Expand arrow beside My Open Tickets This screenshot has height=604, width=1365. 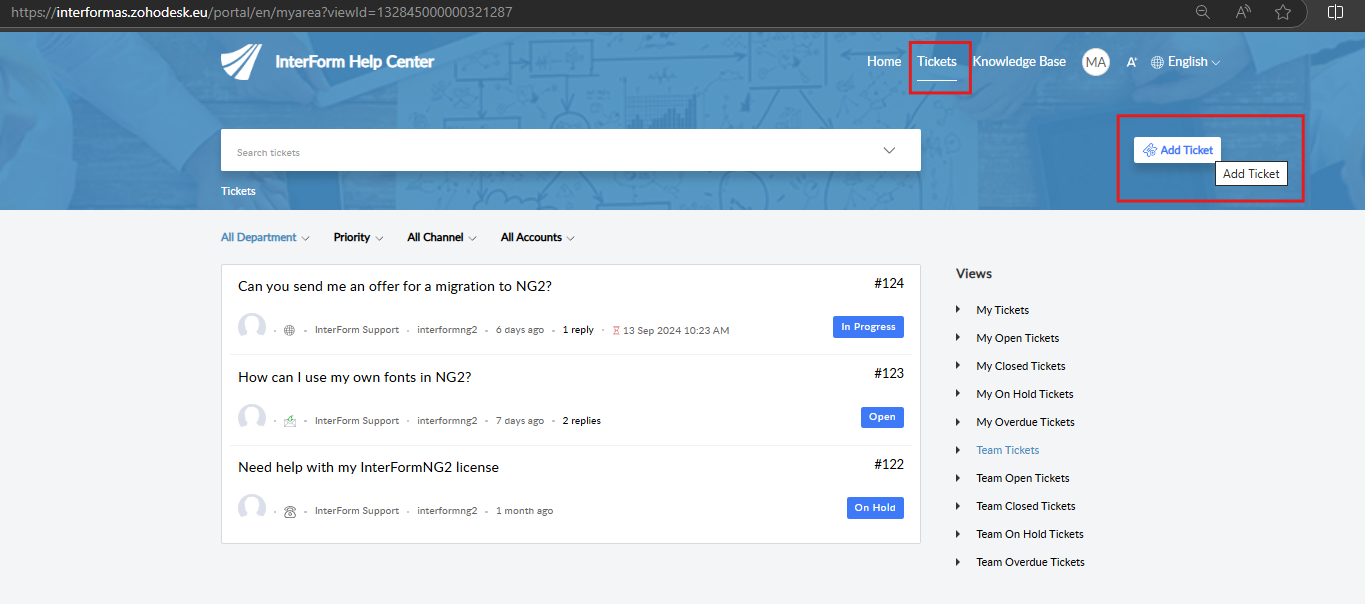pyautogui.click(x=958, y=338)
